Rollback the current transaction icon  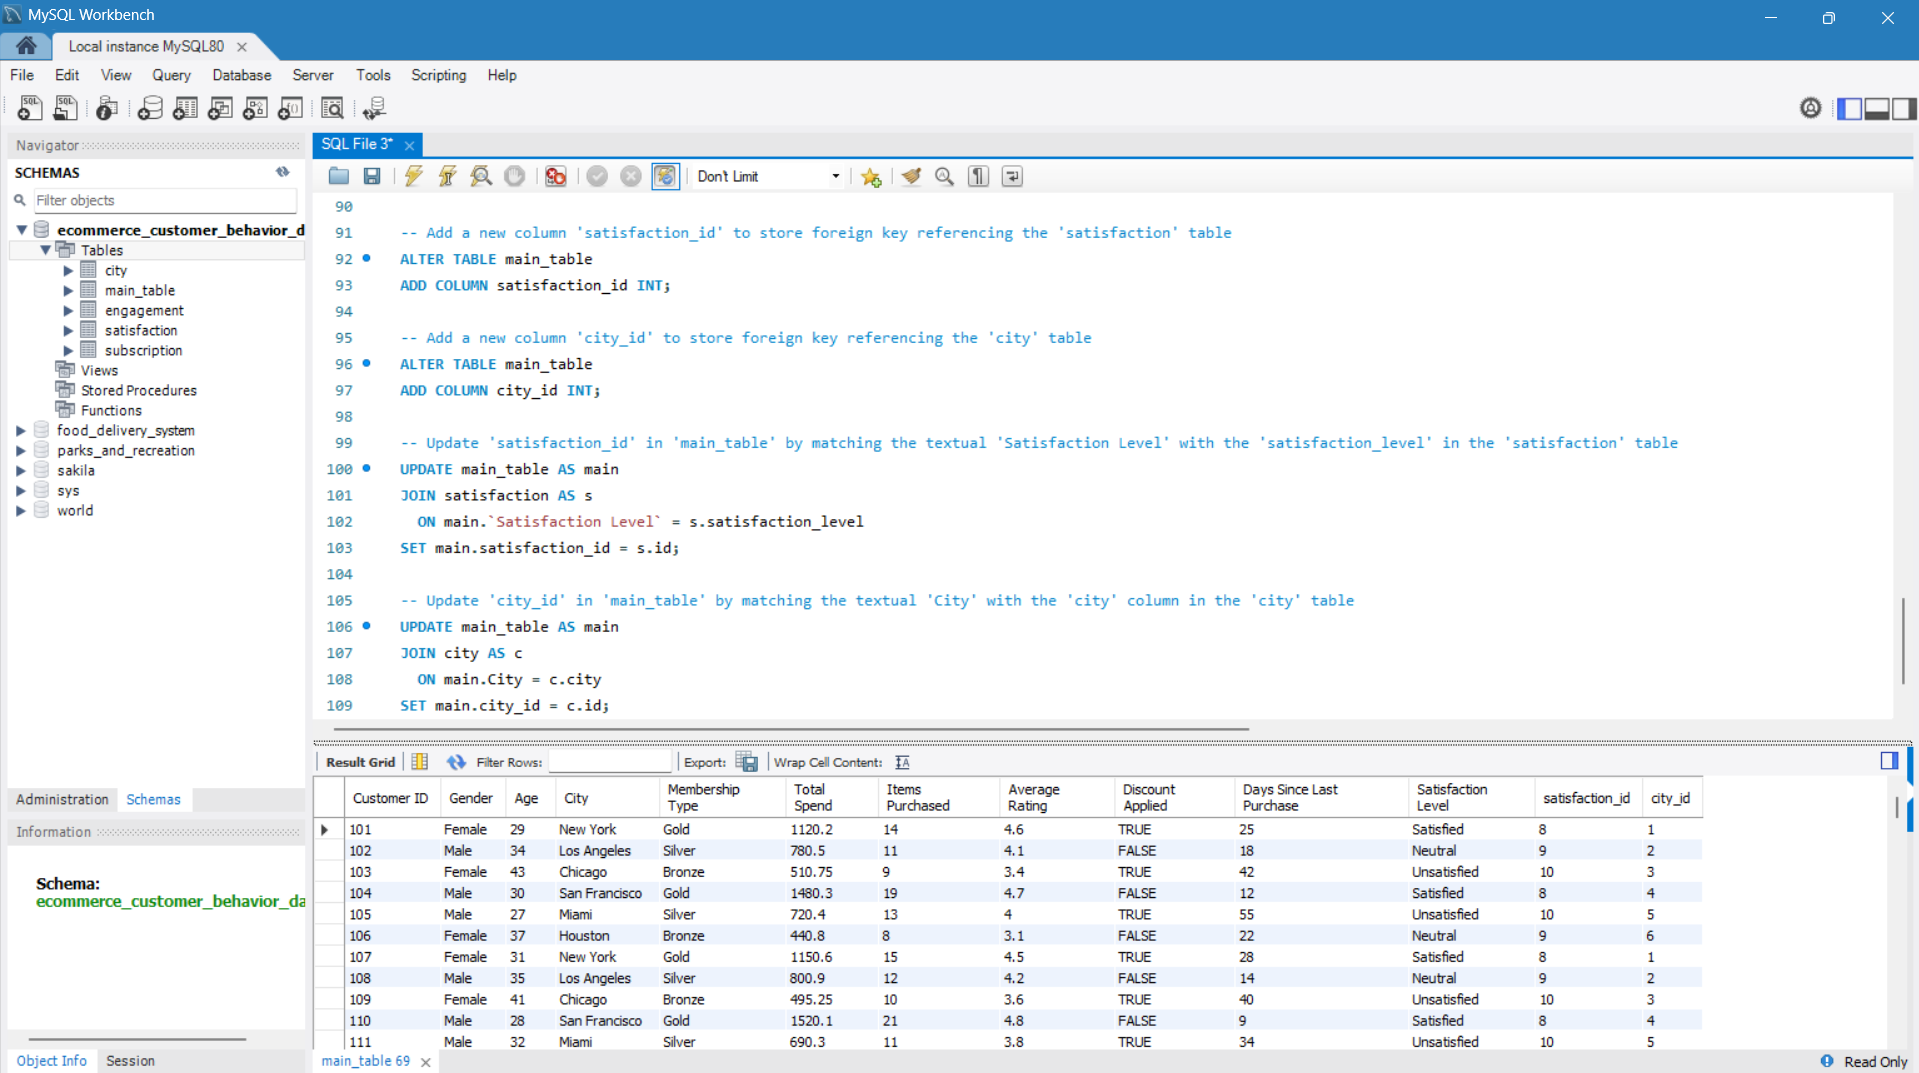click(x=631, y=176)
